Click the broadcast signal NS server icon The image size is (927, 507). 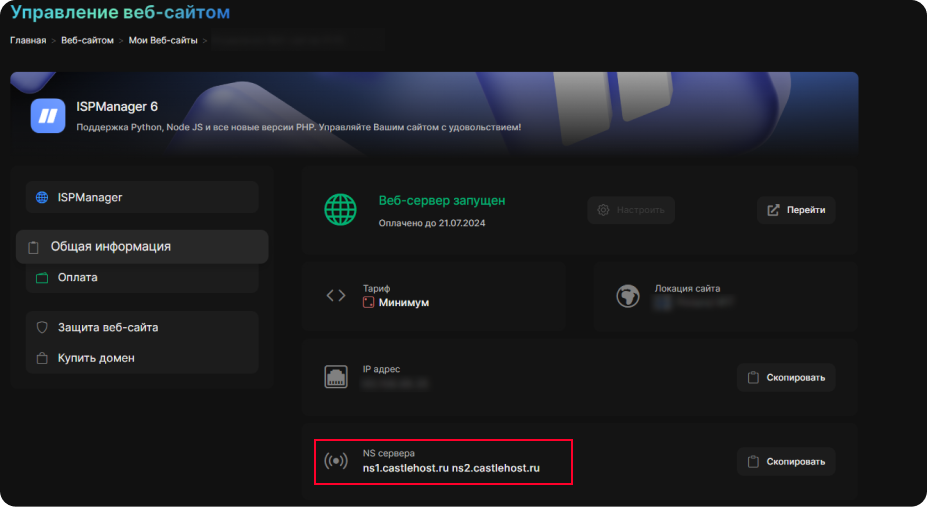point(336,461)
